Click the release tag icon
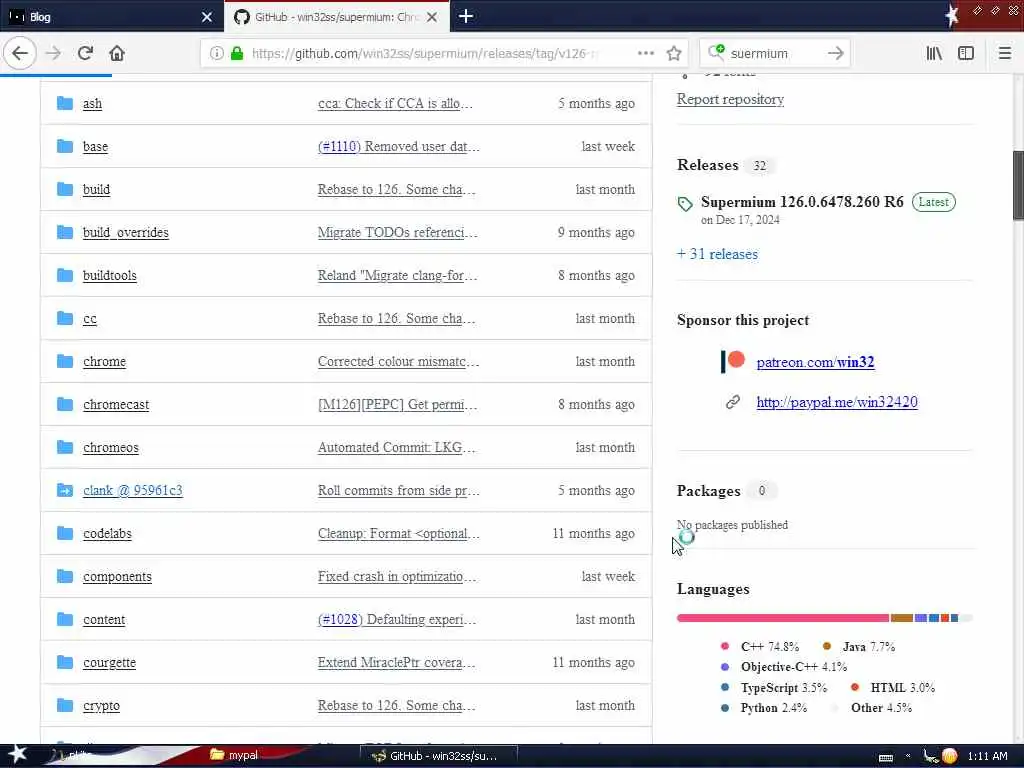This screenshot has width=1024, height=768. 684,204
